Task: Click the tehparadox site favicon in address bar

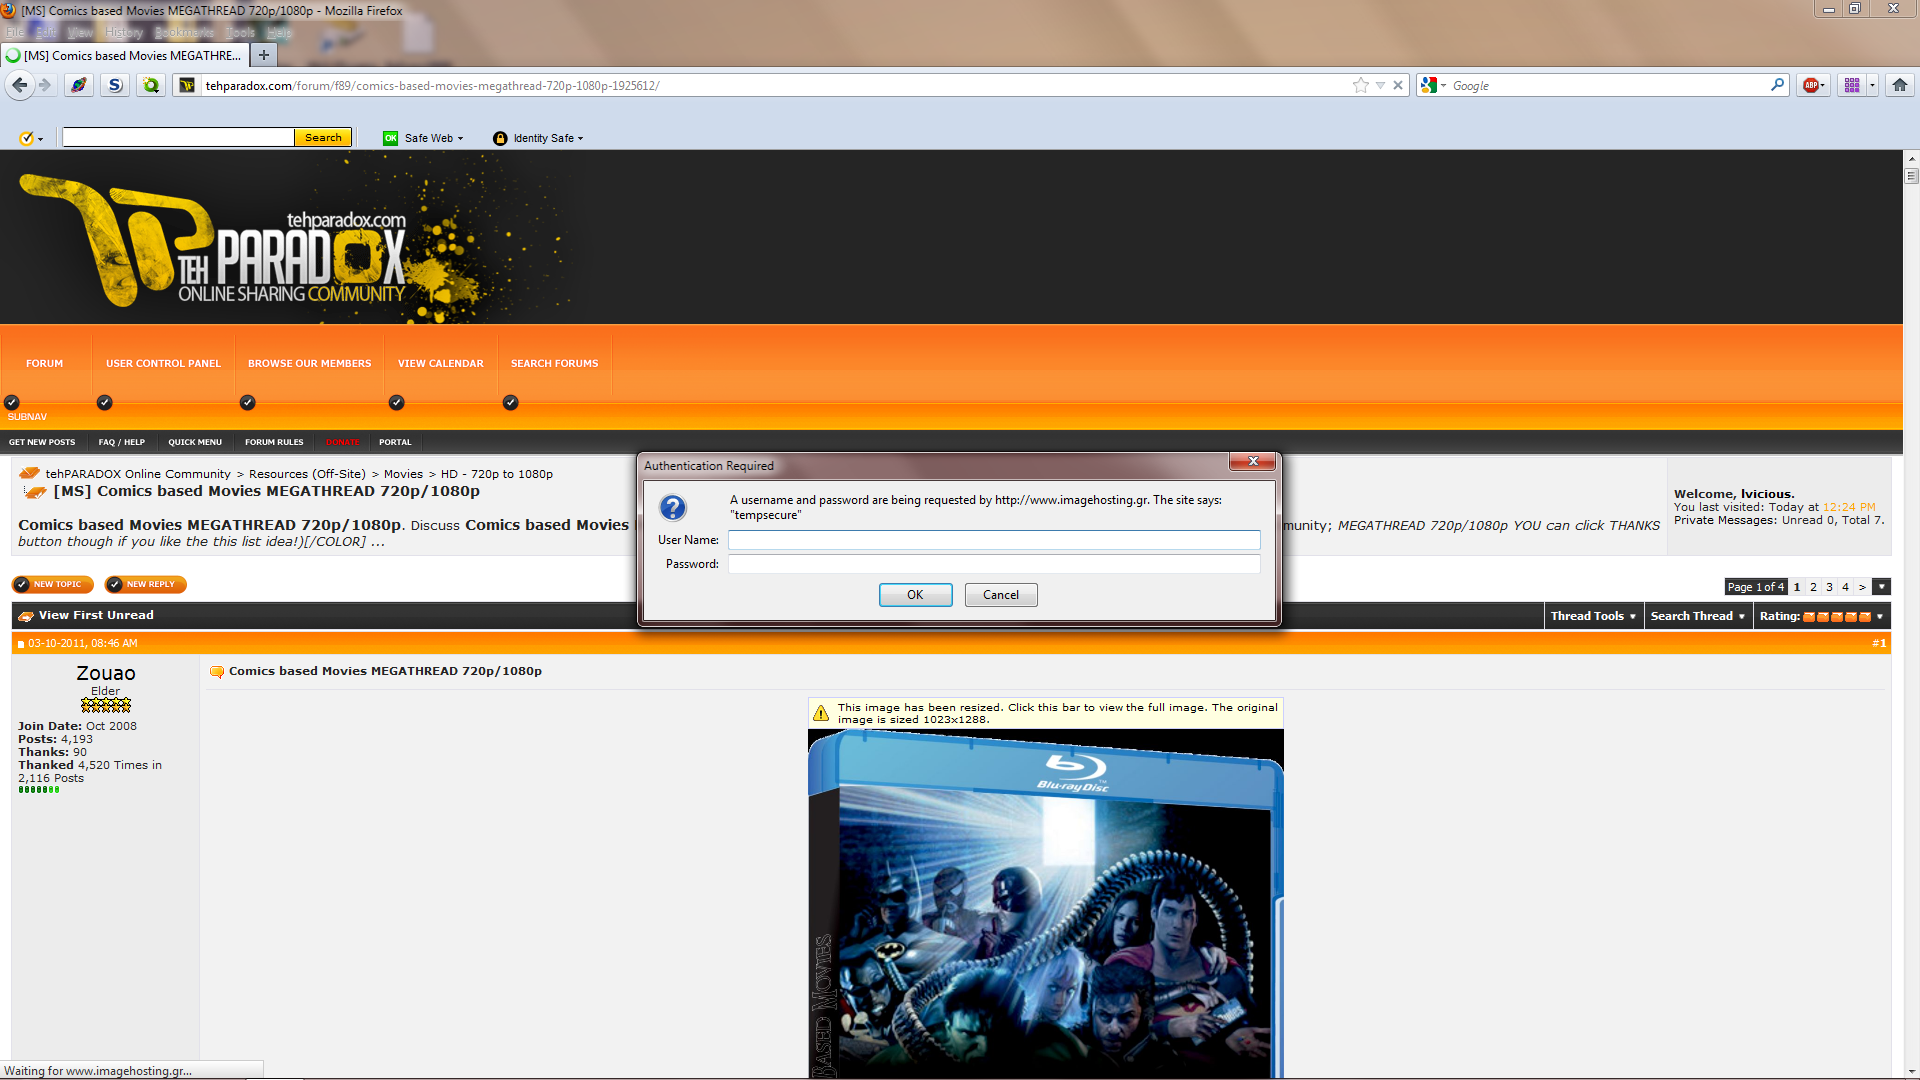Action: click(x=187, y=85)
